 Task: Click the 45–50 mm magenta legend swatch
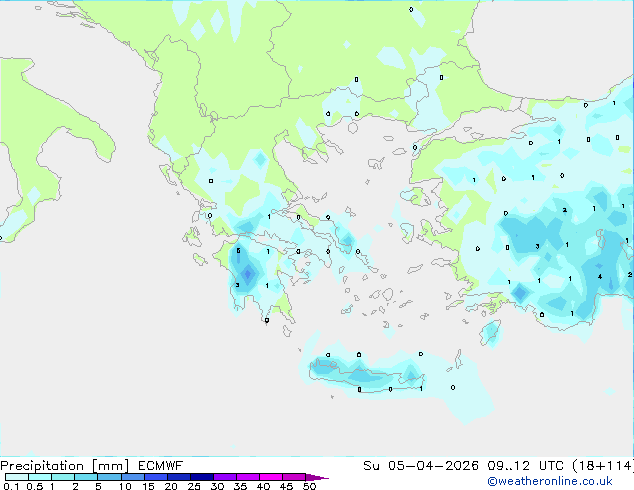point(294,477)
